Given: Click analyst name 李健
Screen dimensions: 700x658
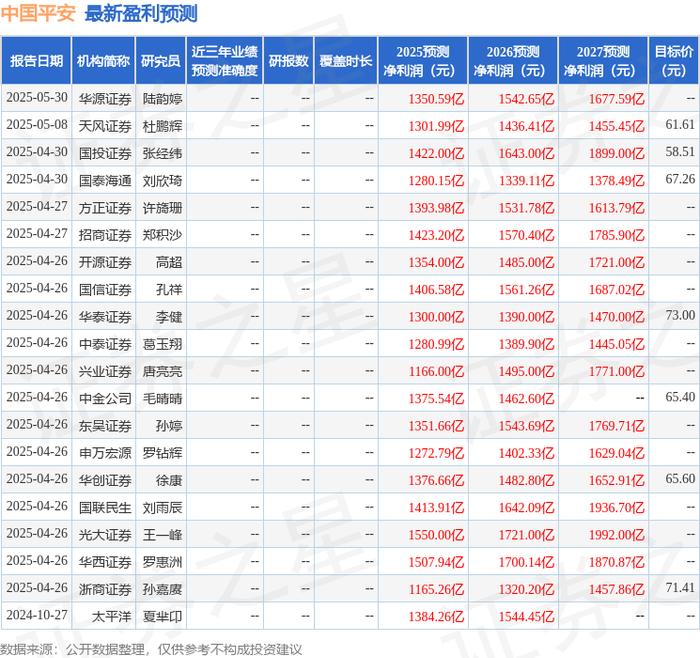Looking at the screenshot, I should 169,317.
